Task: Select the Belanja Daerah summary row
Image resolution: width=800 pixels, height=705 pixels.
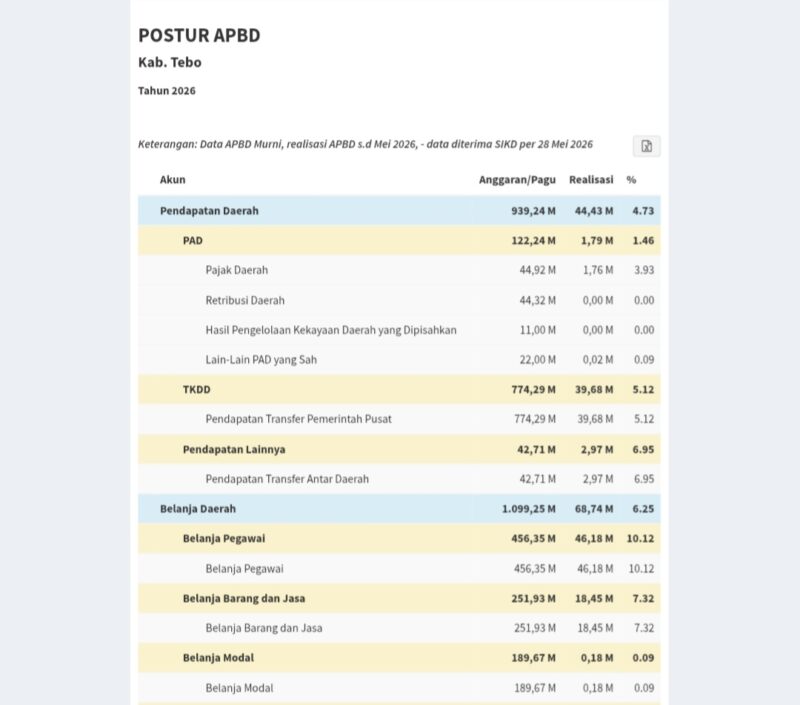Action: point(399,509)
